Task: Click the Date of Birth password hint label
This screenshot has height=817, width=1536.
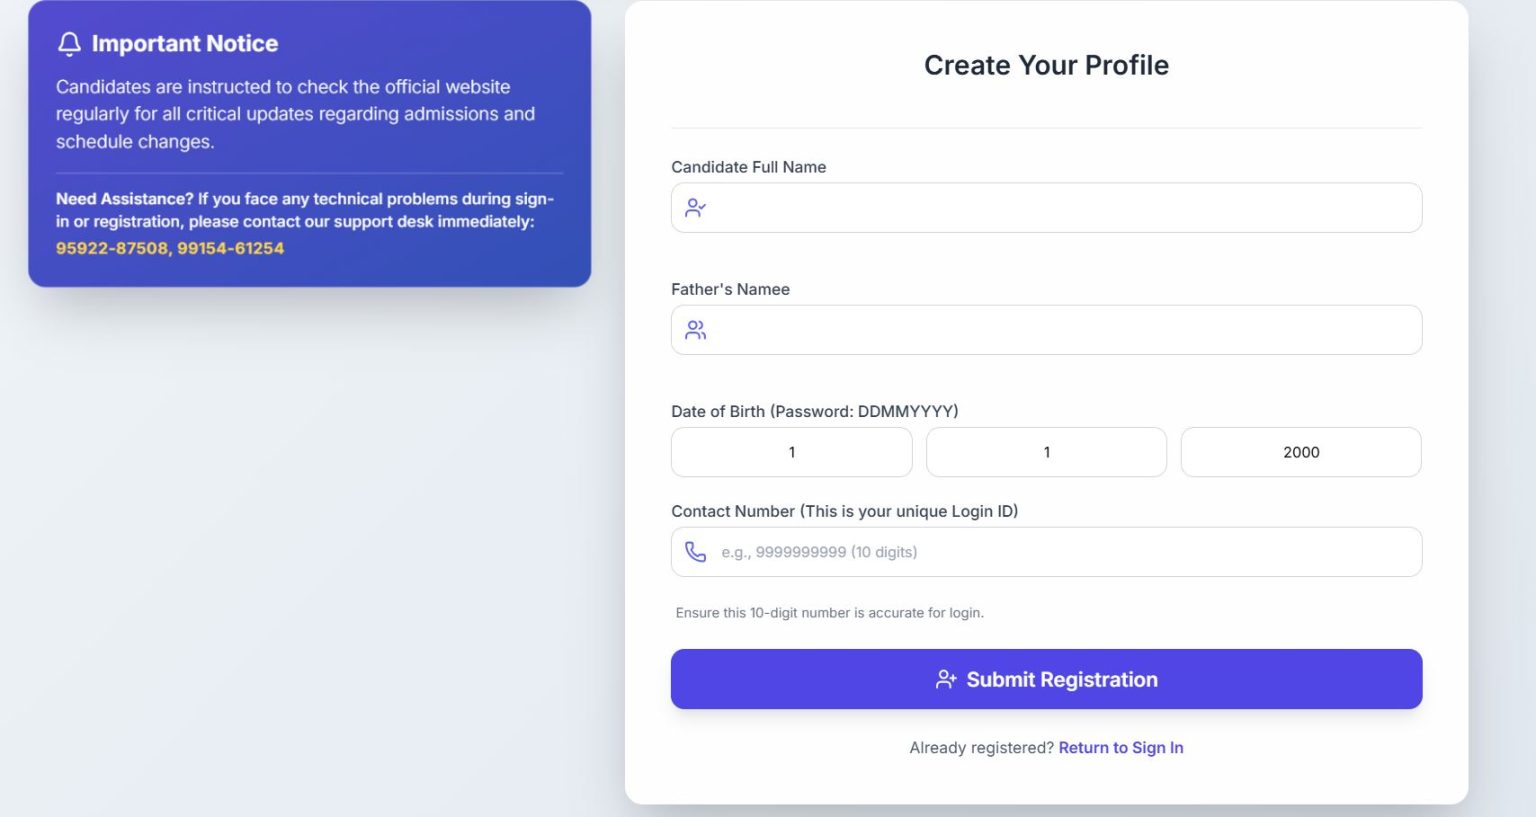Action: [814, 411]
